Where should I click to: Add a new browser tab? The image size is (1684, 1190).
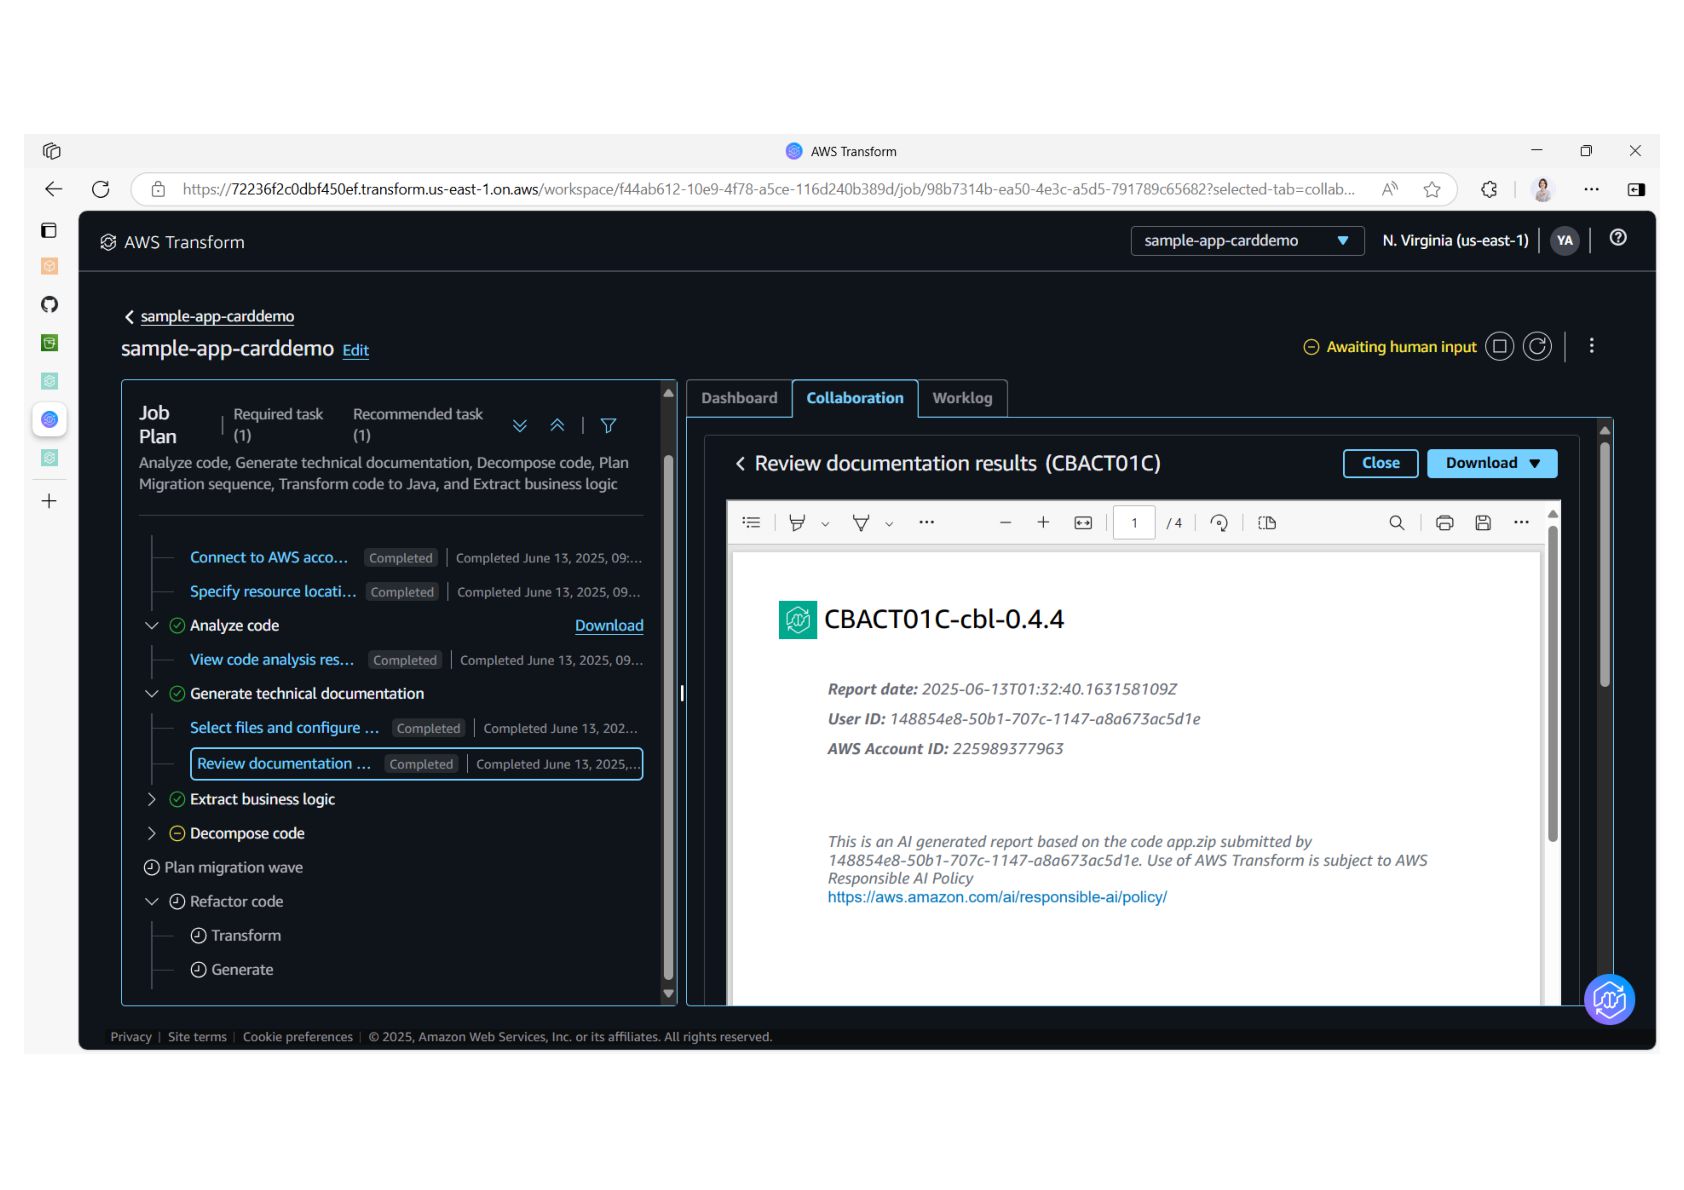point(49,501)
